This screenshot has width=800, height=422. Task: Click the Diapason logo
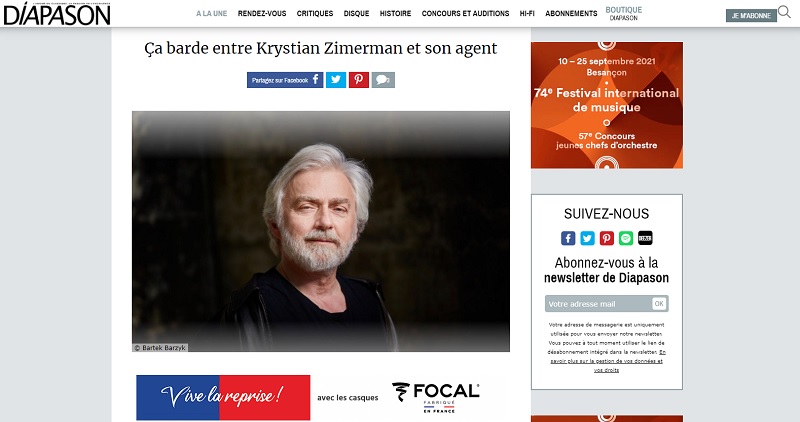pyautogui.click(x=57, y=13)
